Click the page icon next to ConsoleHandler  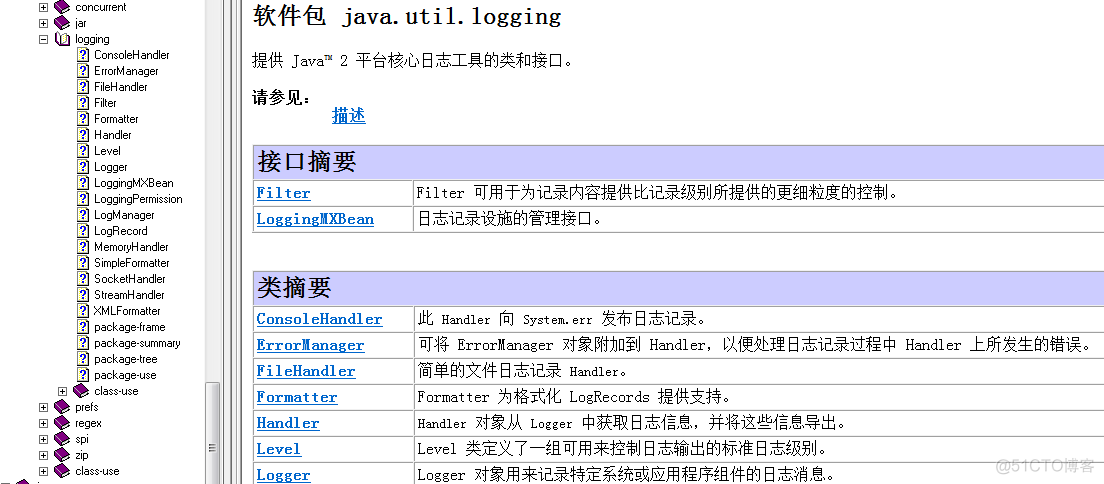82,55
